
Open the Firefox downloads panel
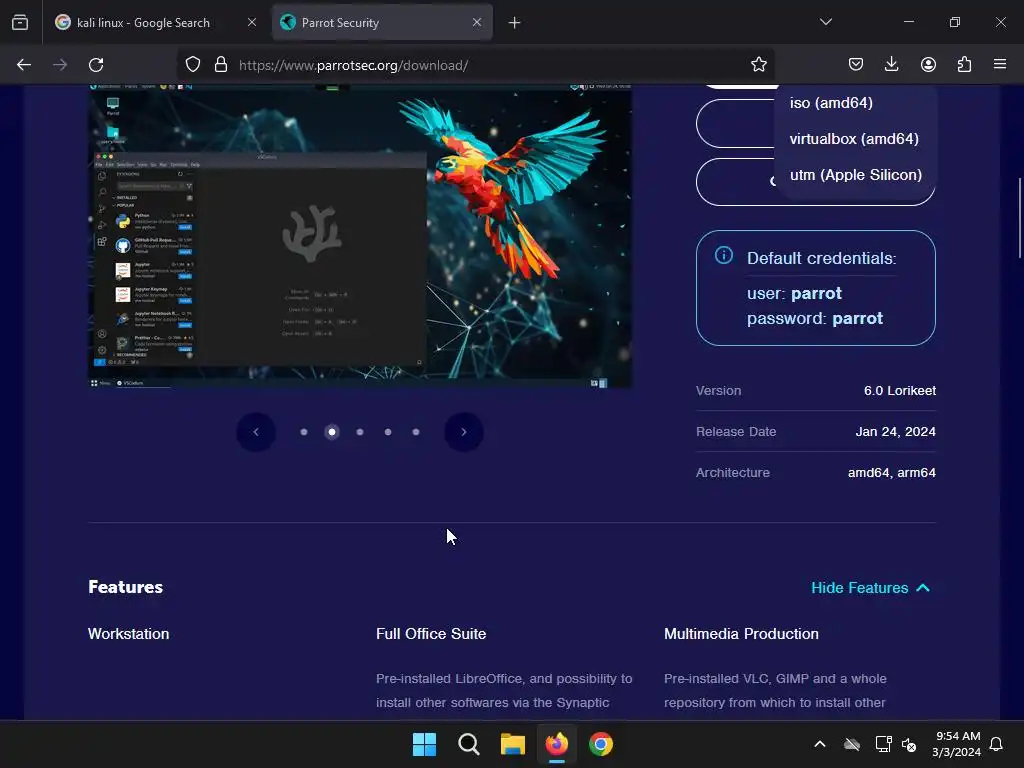[891, 65]
